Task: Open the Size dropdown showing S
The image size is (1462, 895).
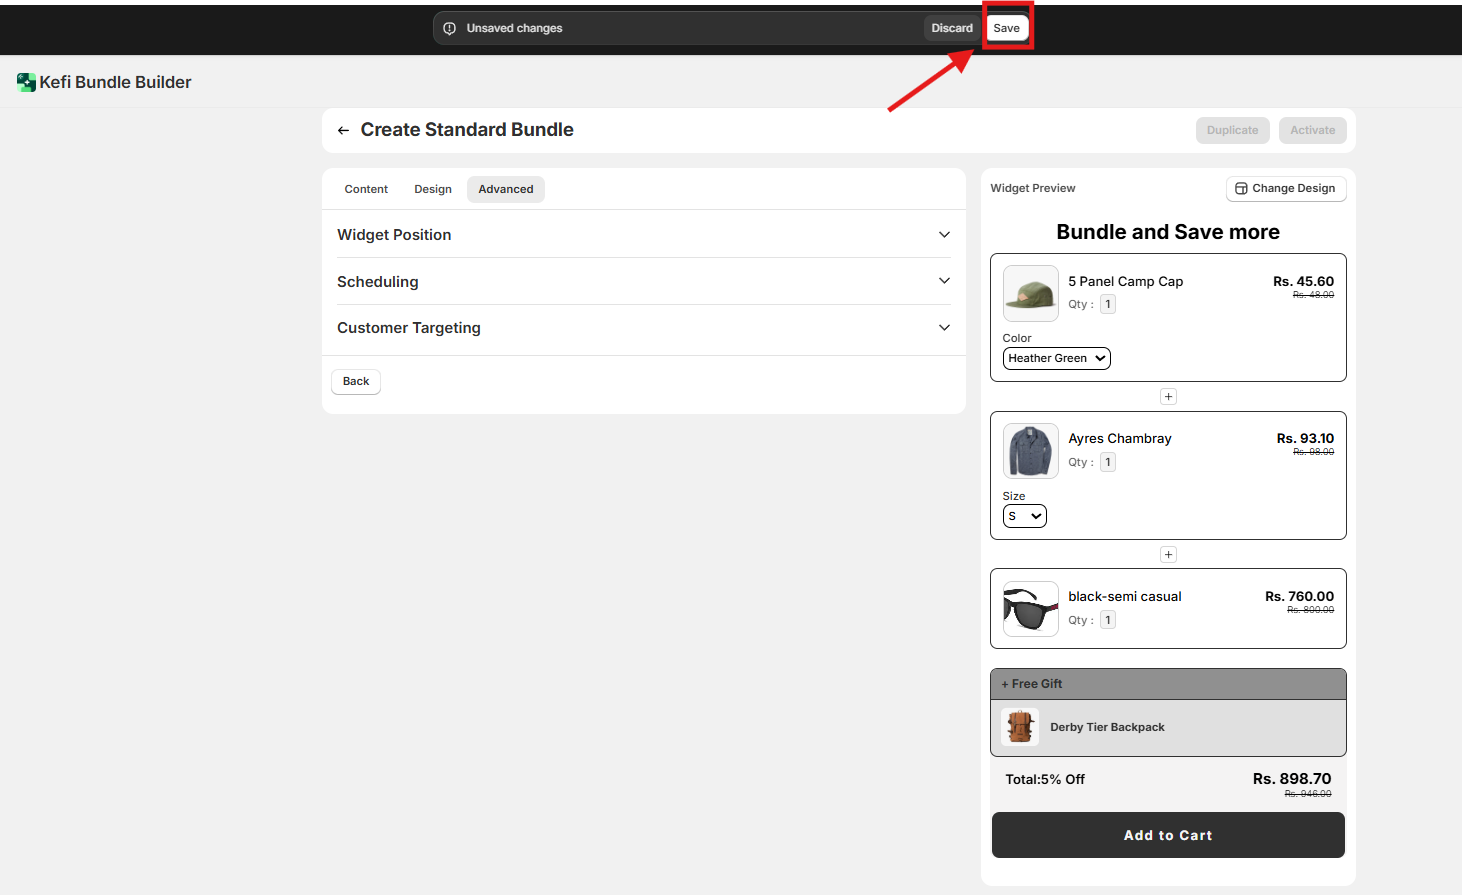Action: click(1024, 516)
